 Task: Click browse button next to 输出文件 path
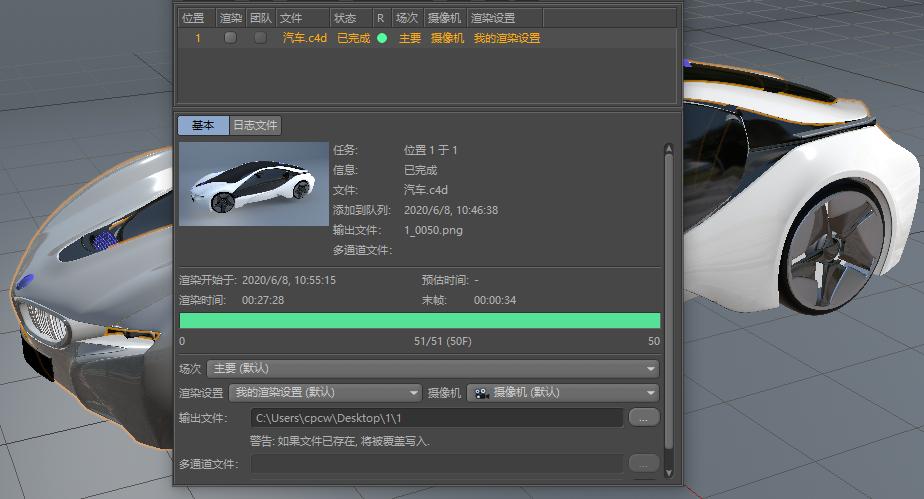645,417
